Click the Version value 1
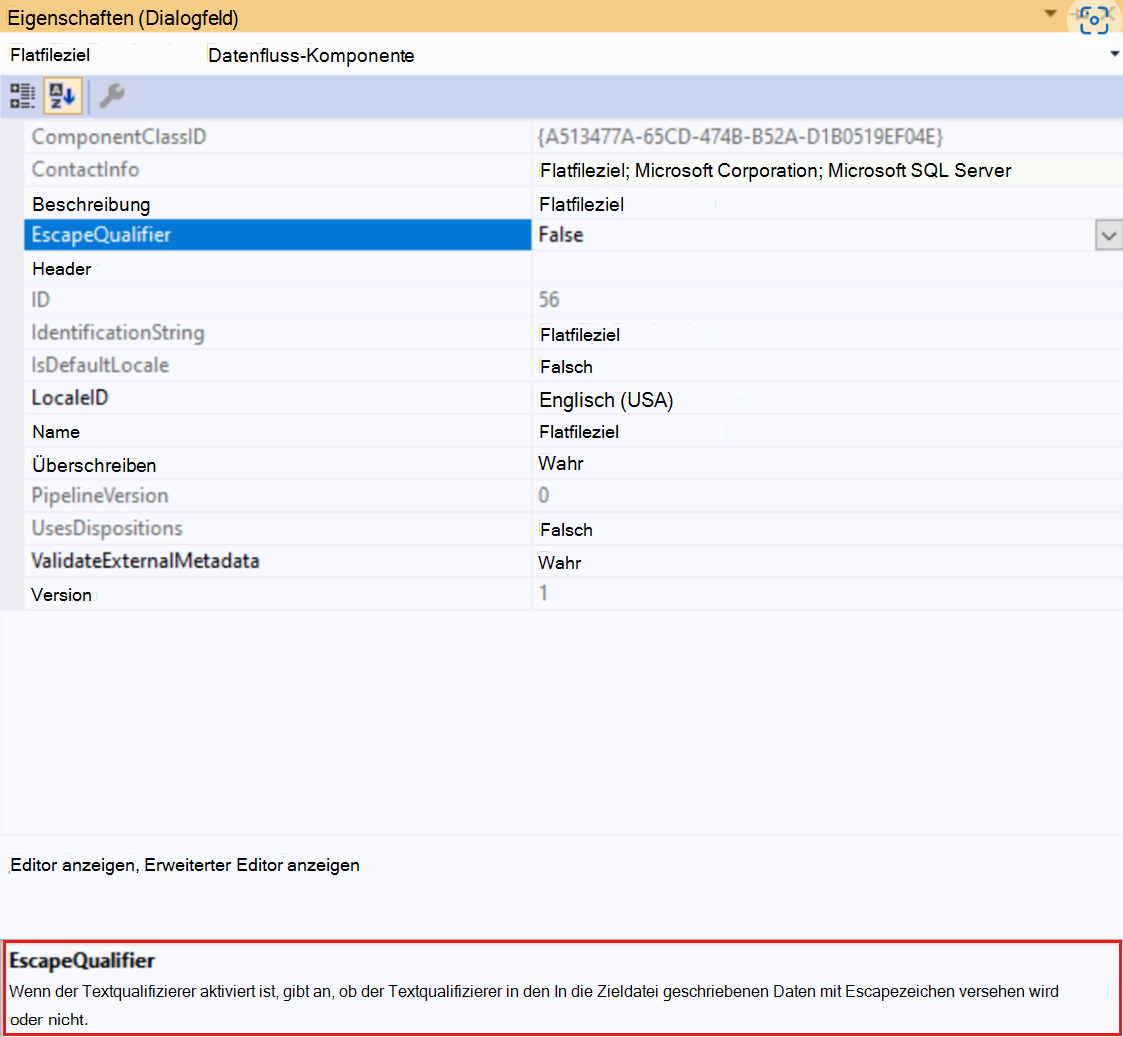The height and width of the screenshot is (1037, 1123). click(x=544, y=593)
